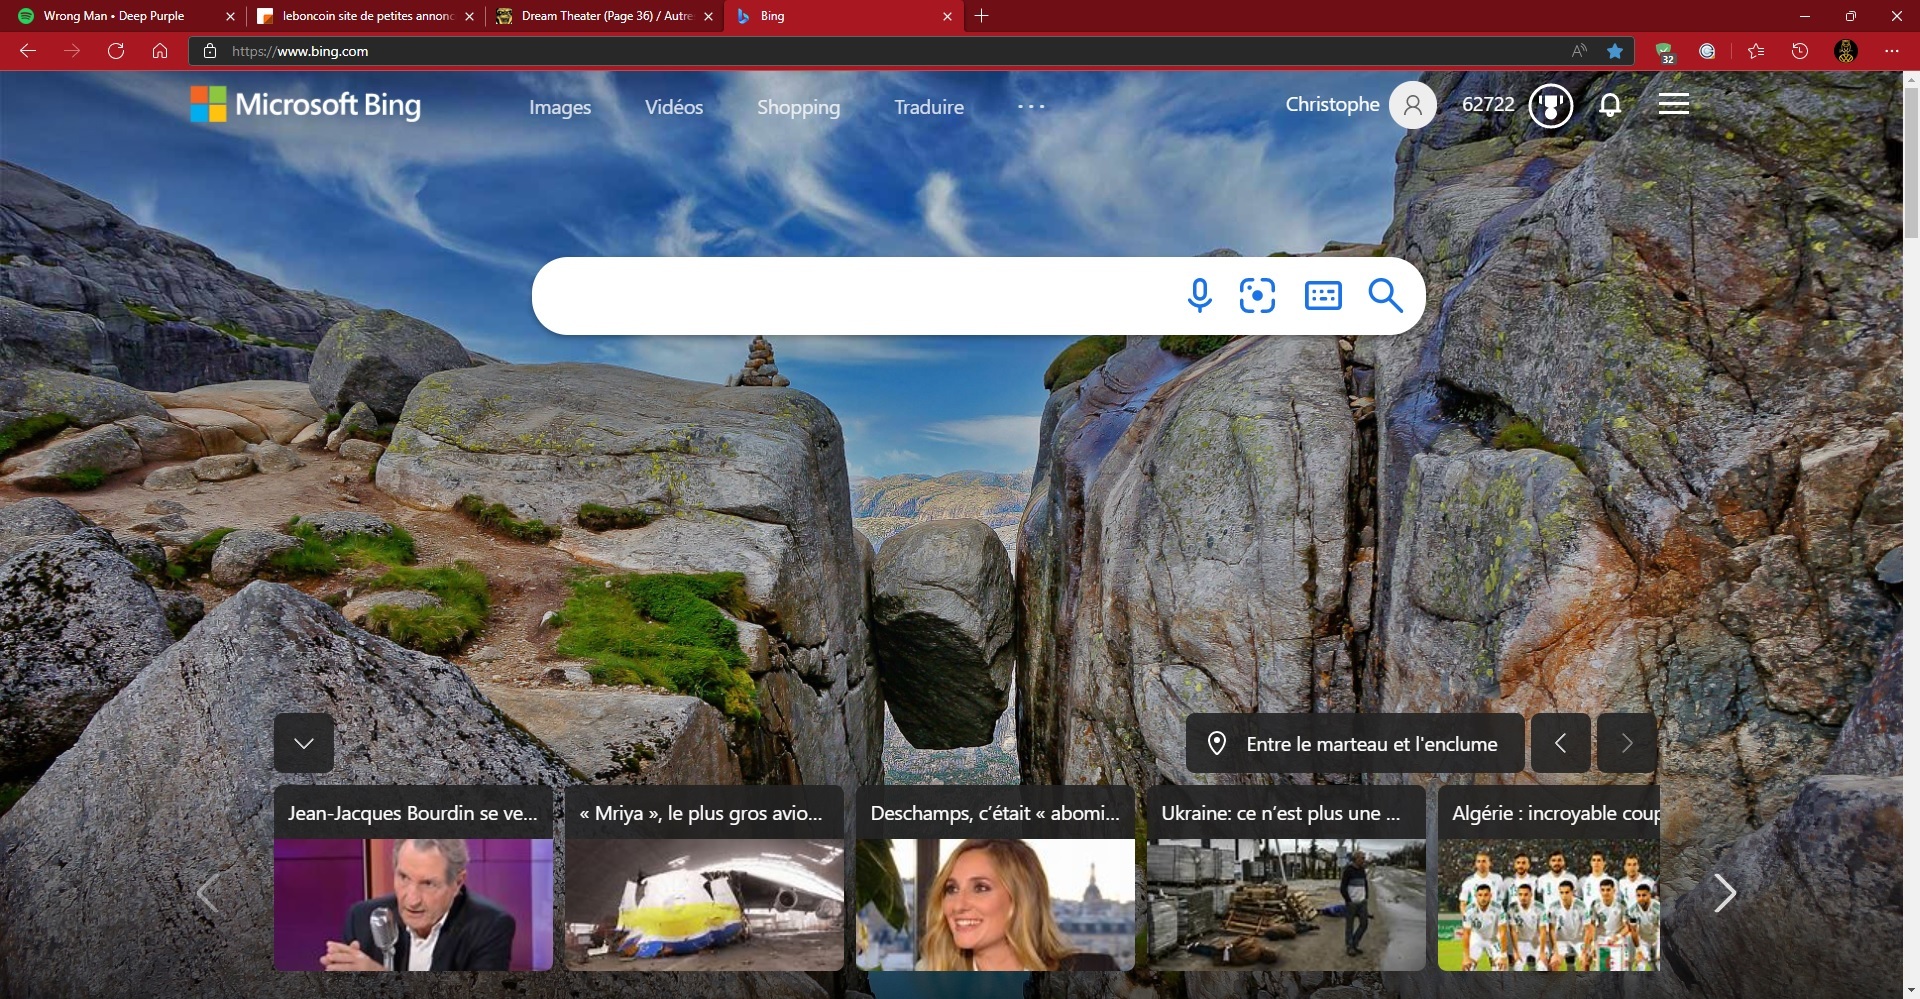Open browser Settings and more menu
Screen dimensions: 1920x999
click(1891, 51)
